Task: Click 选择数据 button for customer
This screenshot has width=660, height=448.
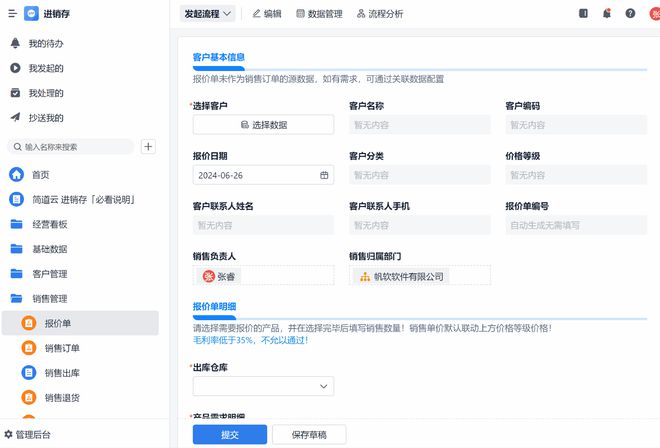Action: coord(263,125)
